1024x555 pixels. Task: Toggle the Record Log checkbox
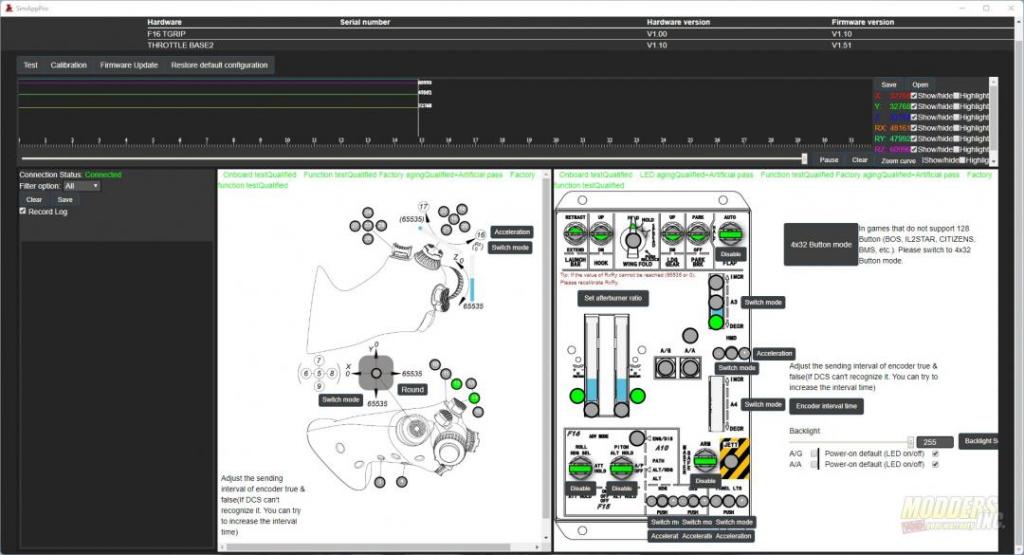pyautogui.click(x=23, y=211)
